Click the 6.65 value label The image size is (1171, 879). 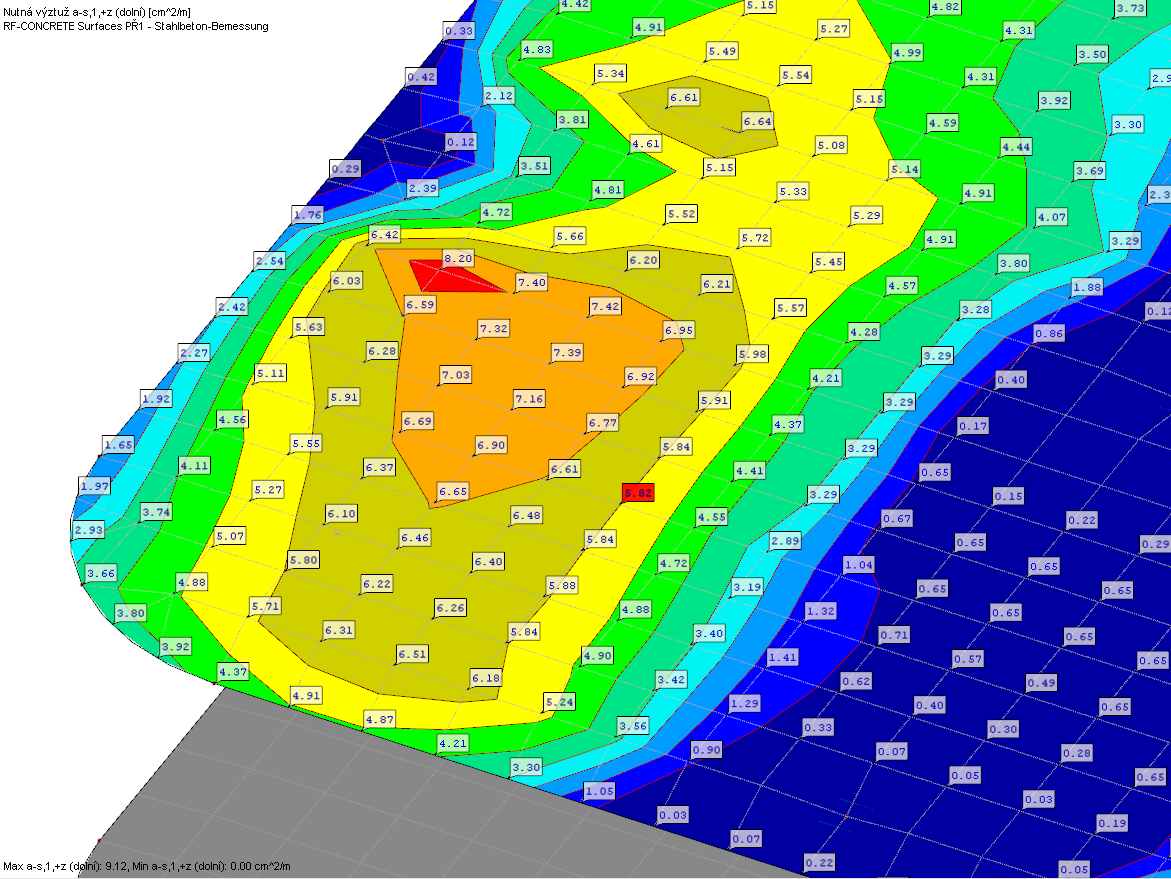pos(453,491)
